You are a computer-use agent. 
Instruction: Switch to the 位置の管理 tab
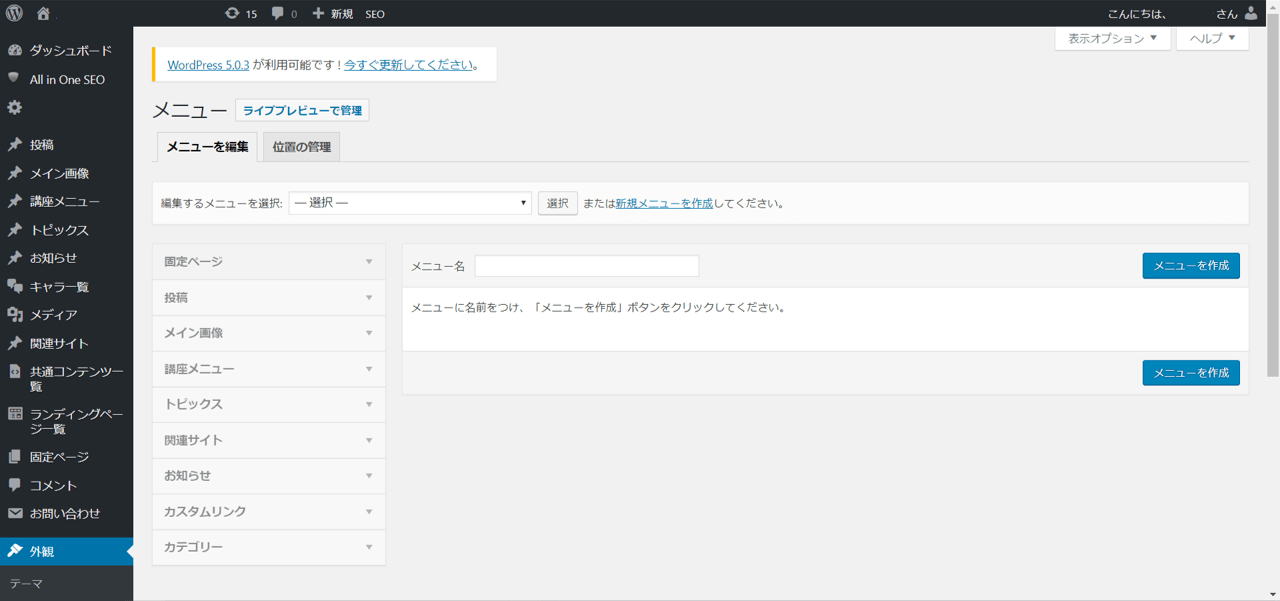click(x=302, y=147)
